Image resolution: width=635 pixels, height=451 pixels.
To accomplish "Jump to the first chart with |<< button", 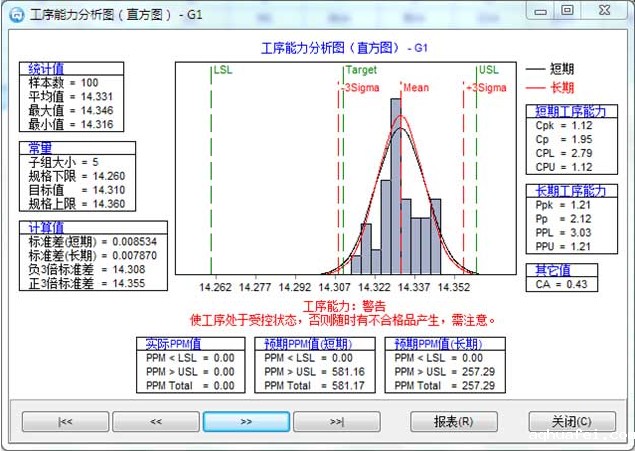I will [64, 422].
